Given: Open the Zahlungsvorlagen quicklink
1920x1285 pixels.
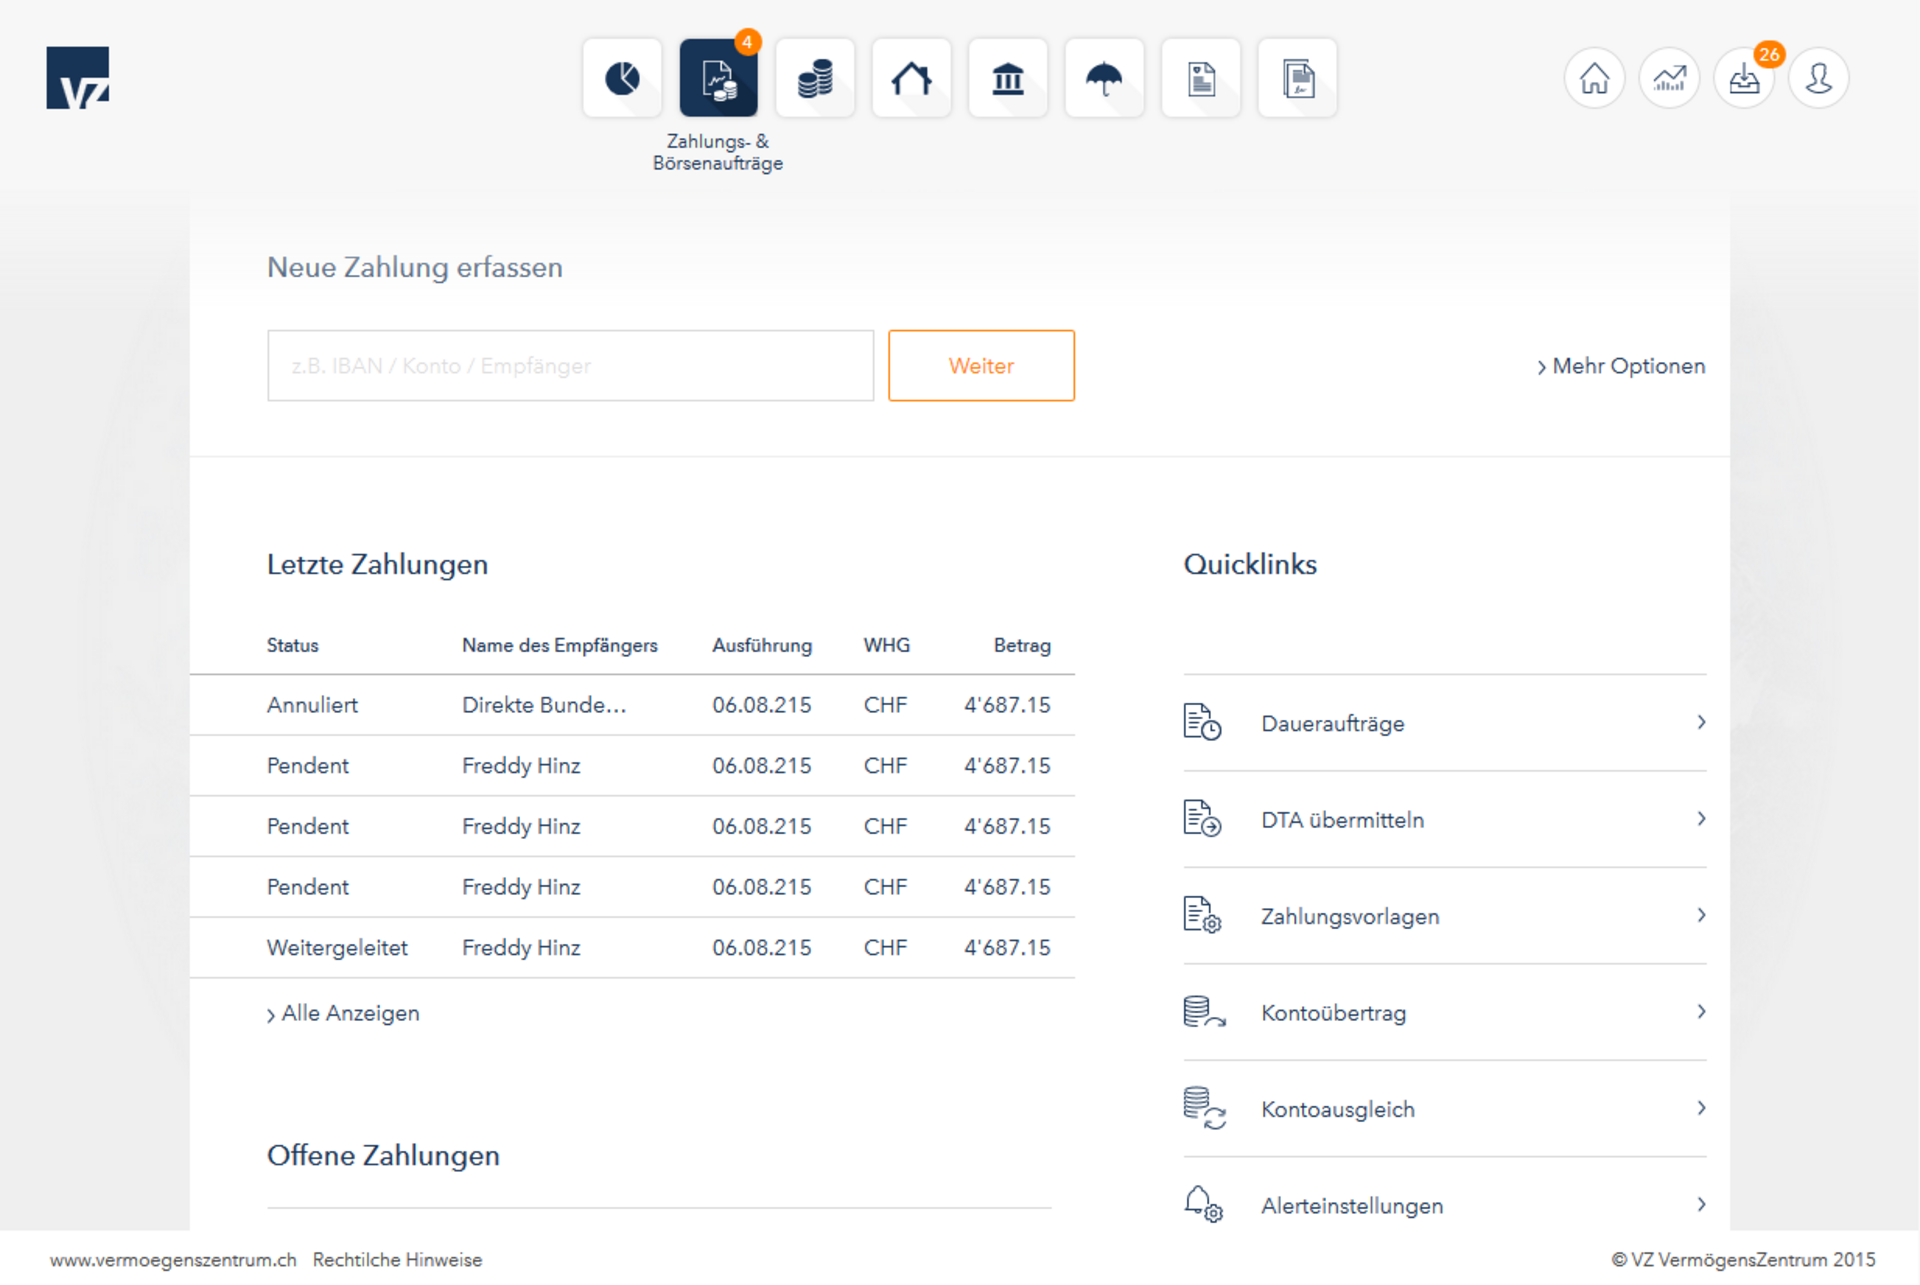Looking at the screenshot, I should point(1444,916).
